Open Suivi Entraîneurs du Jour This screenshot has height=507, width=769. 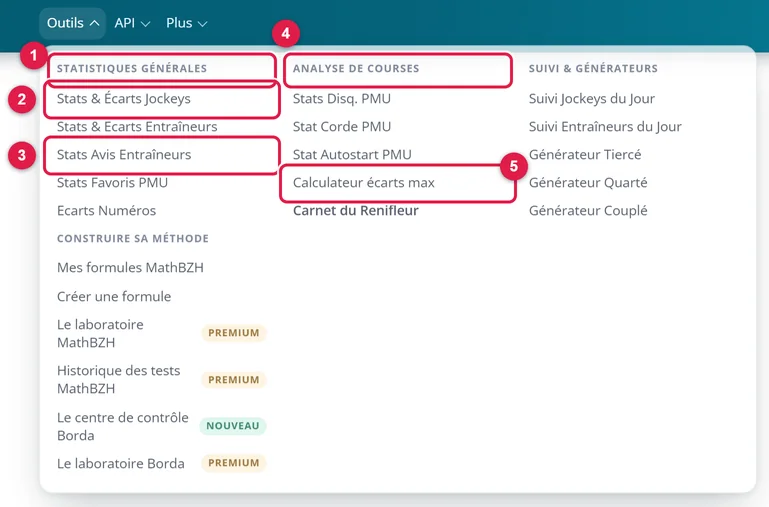coord(605,127)
